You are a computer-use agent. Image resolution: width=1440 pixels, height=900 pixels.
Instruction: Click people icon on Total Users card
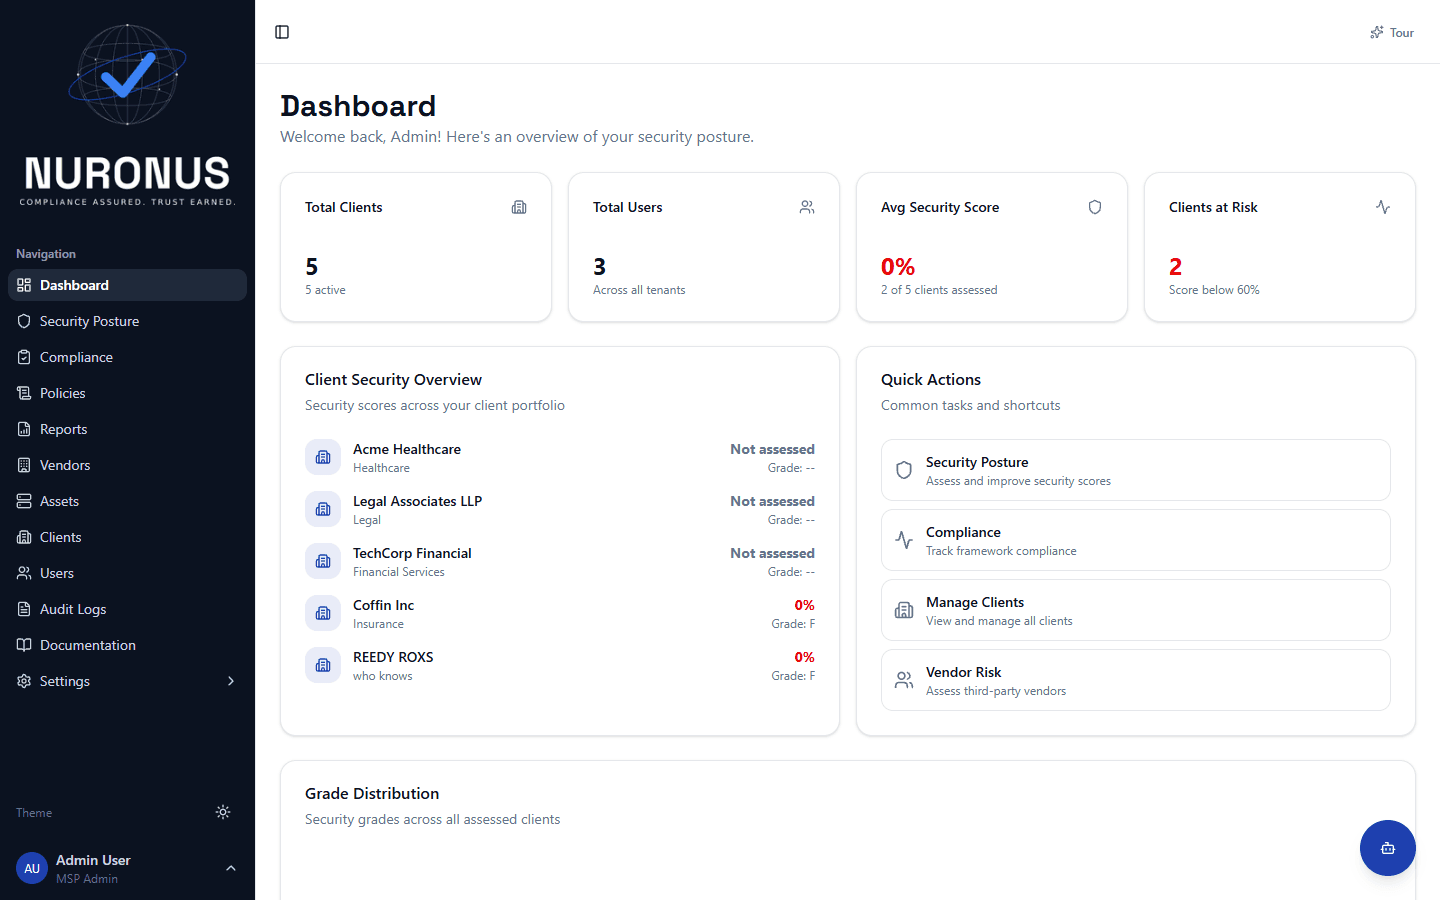[807, 207]
